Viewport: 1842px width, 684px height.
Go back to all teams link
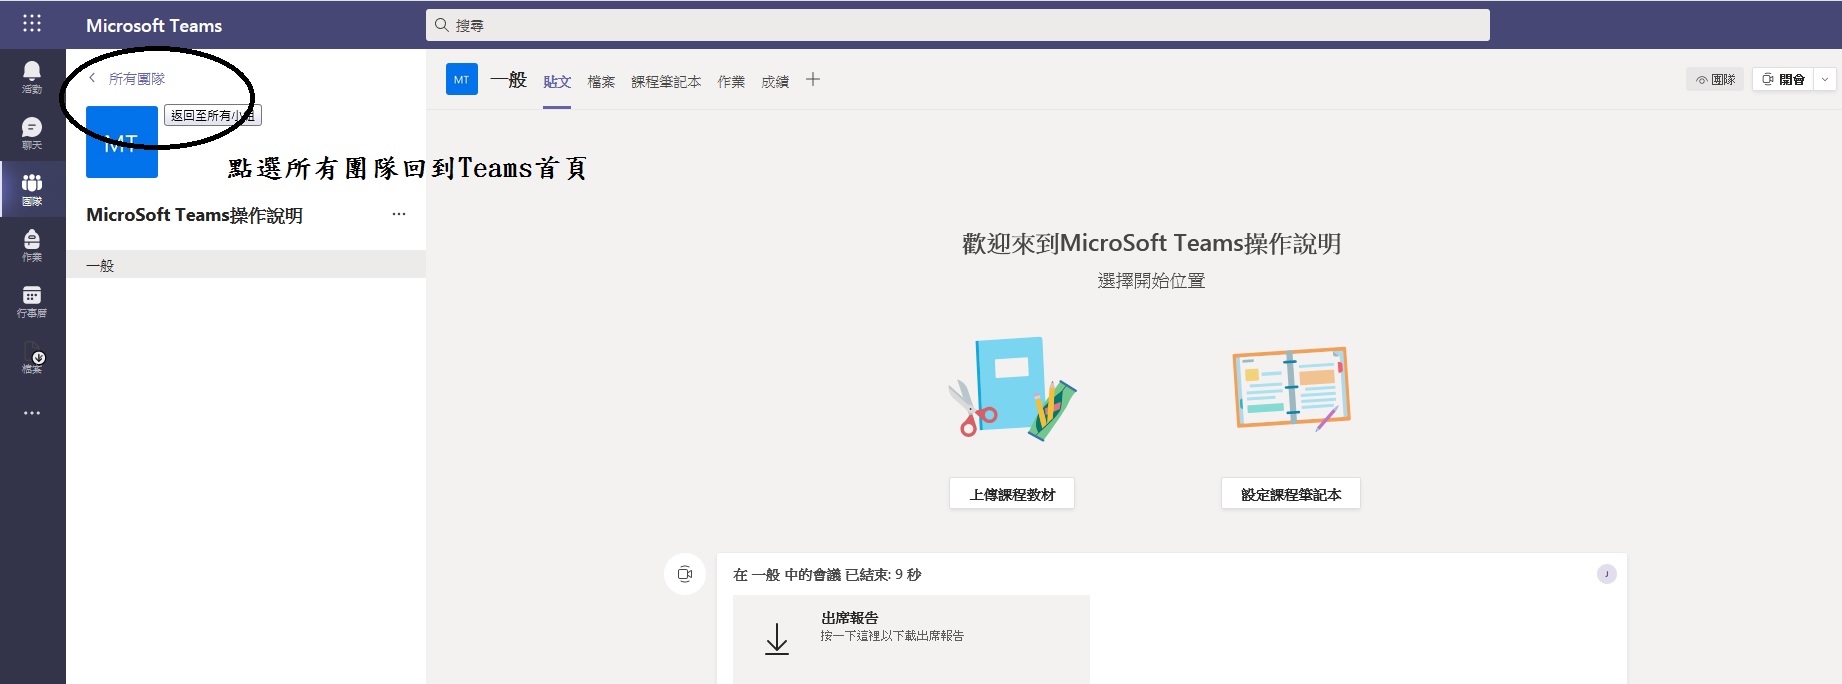coord(127,78)
